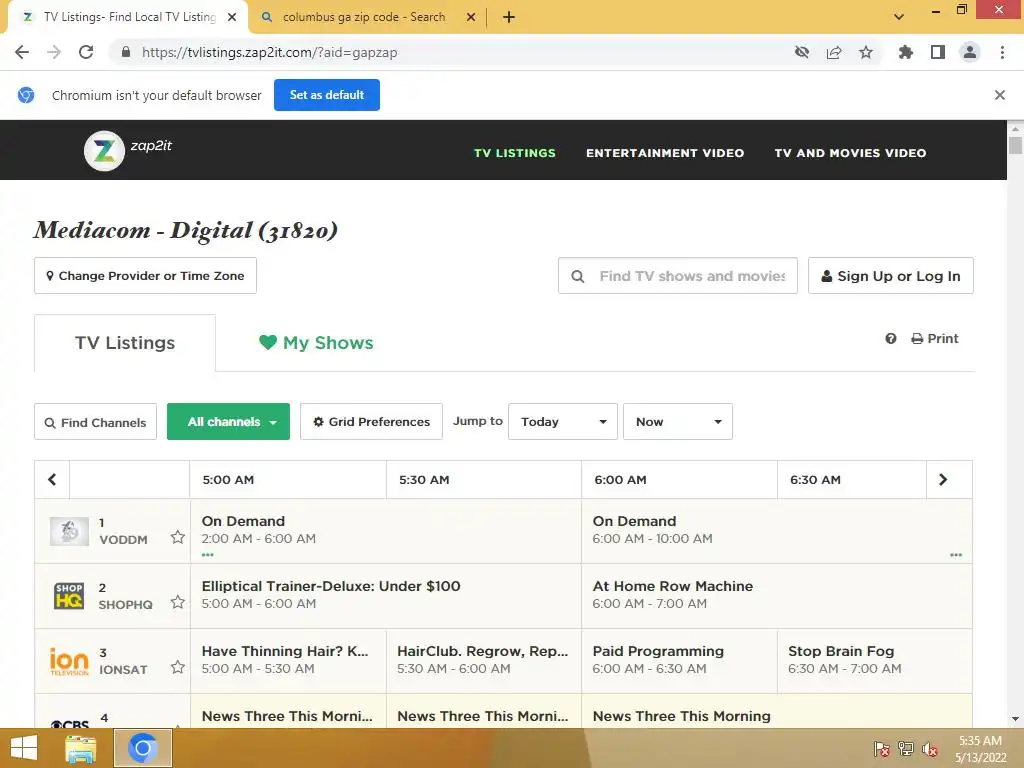The width and height of the screenshot is (1024, 768).
Task: Click the browser forward arrow
Action: pos(54,52)
